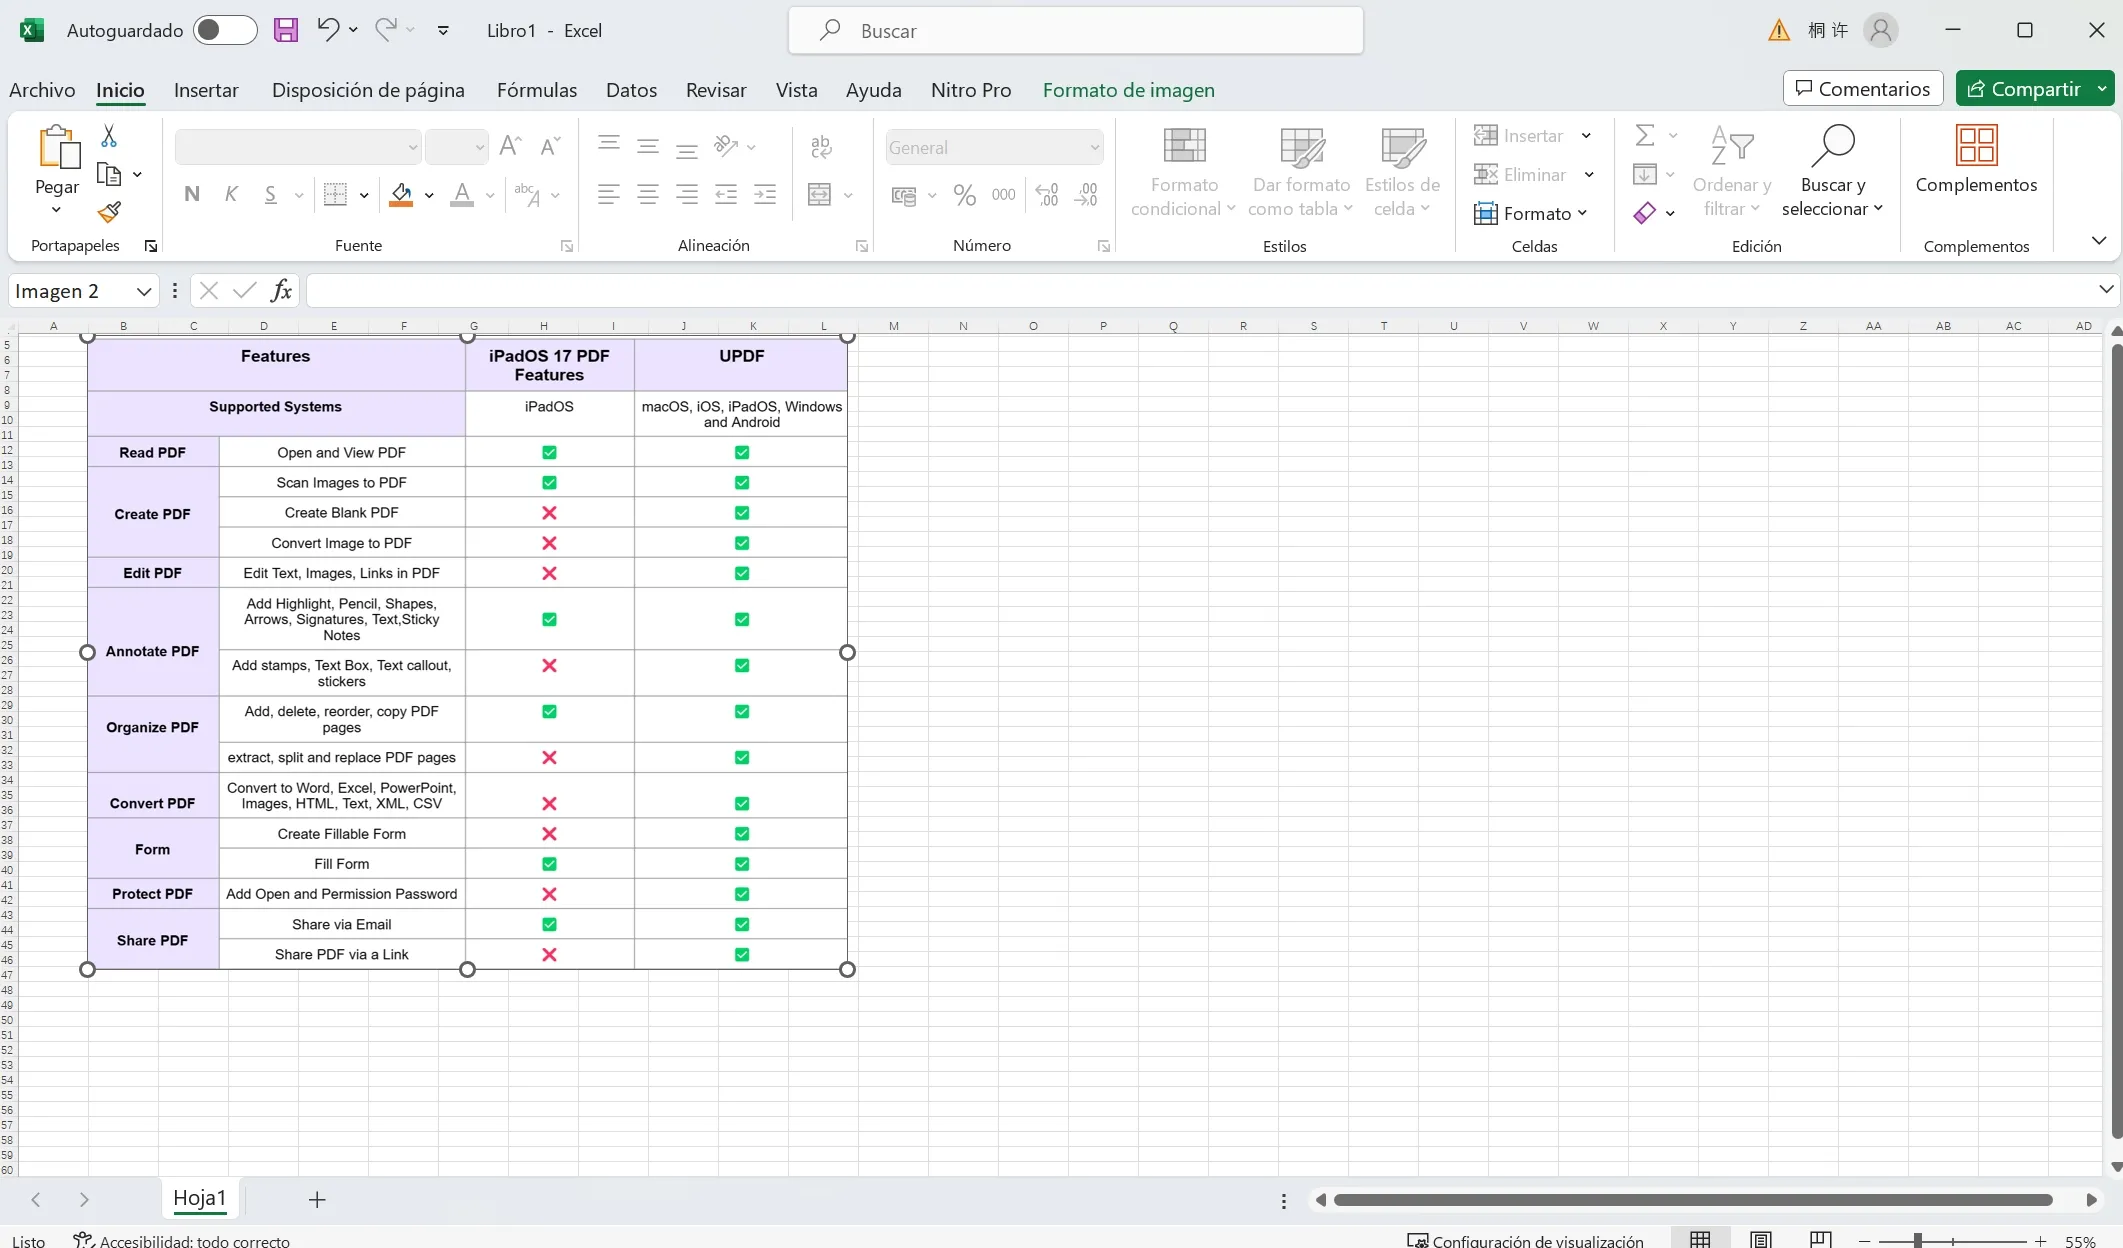Click the Complementos add-ins icon
The width and height of the screenshot is (2123, 1248).
(x=1976, y=145)
